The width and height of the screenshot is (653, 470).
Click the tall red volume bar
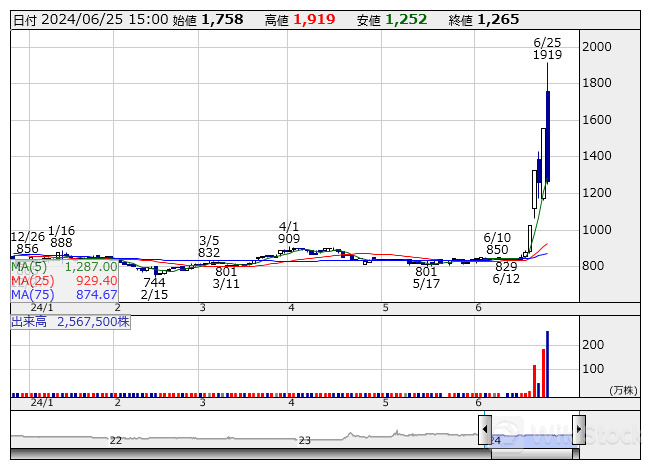pos(543,373)
